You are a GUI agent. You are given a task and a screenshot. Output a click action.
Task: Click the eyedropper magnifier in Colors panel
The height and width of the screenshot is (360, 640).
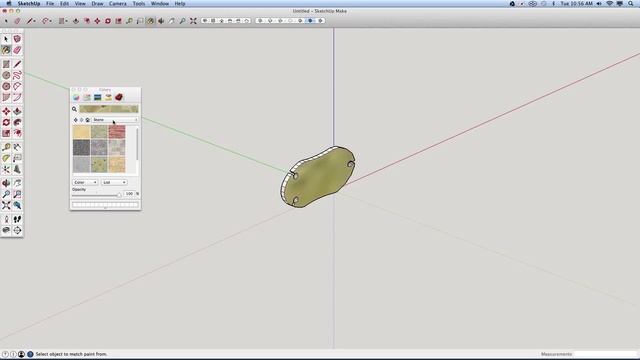click(74, 109)
